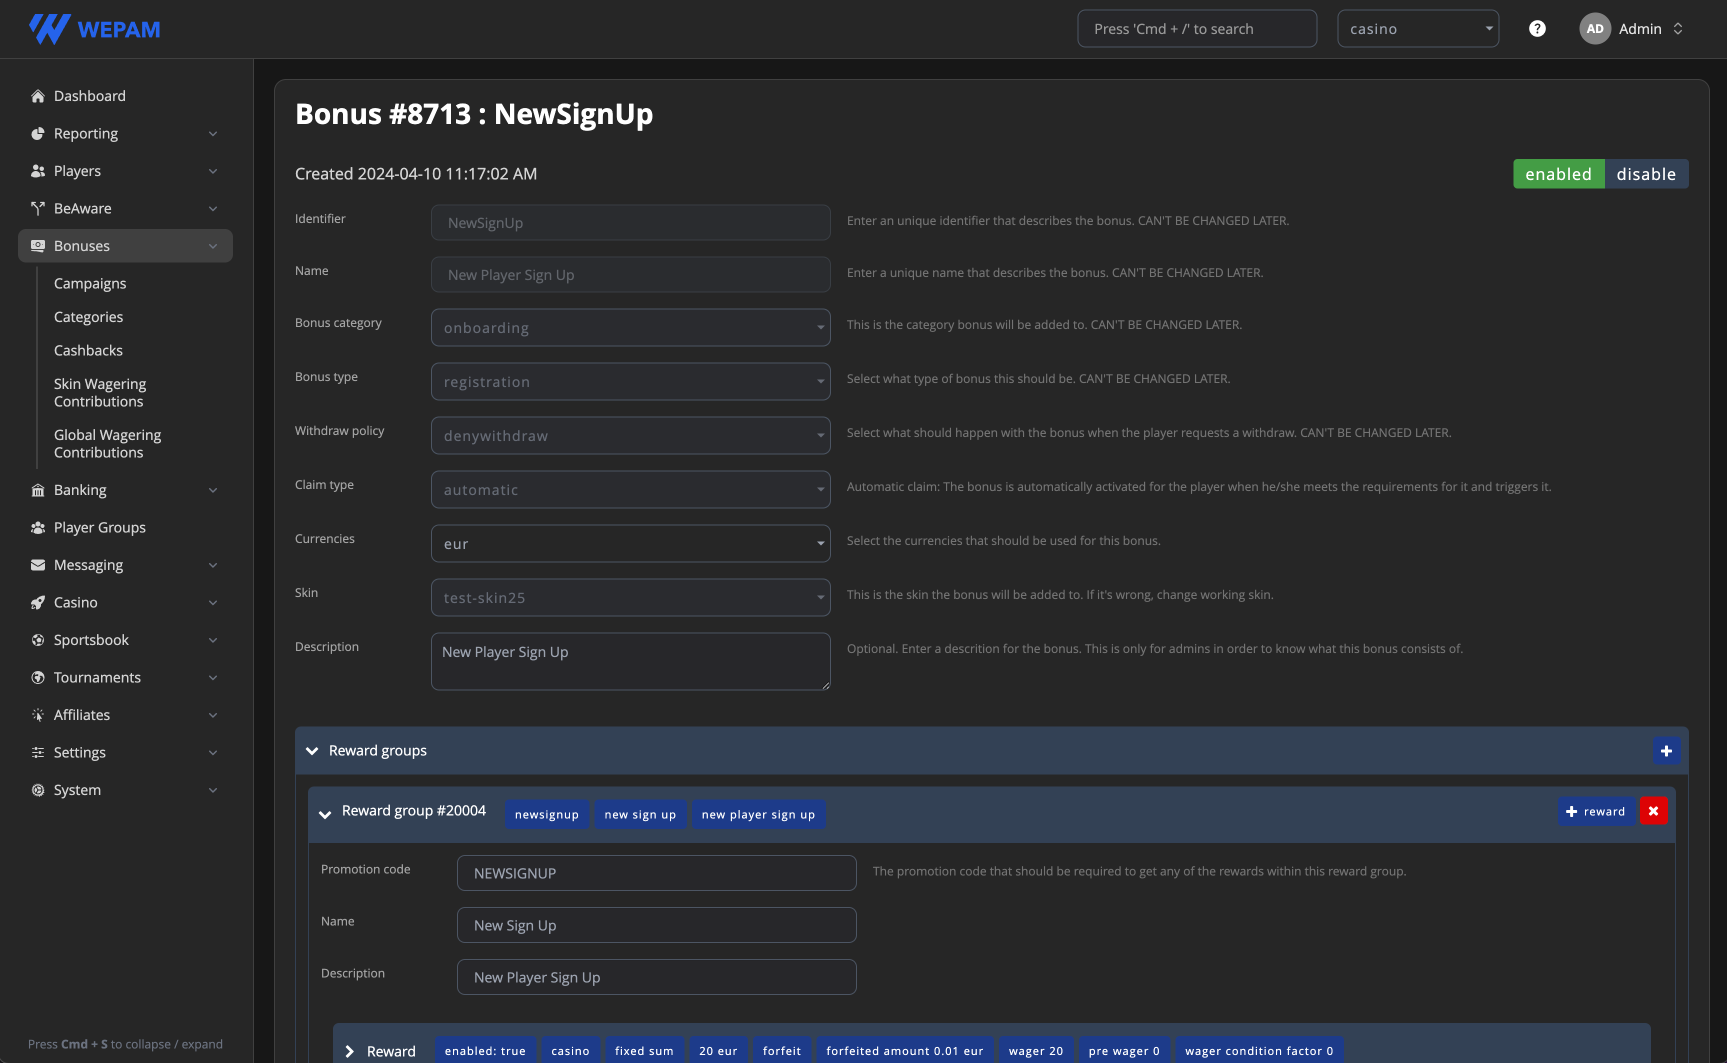Click the Promotion code input field
Image resolution: width=1727 pixels, height=1063 pixels.
click(x=656, y=873)
